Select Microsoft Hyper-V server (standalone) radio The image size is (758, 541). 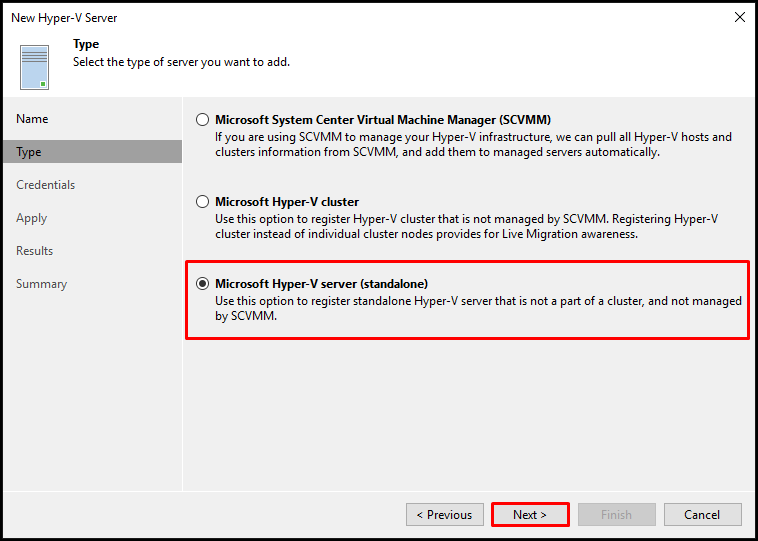202,284
